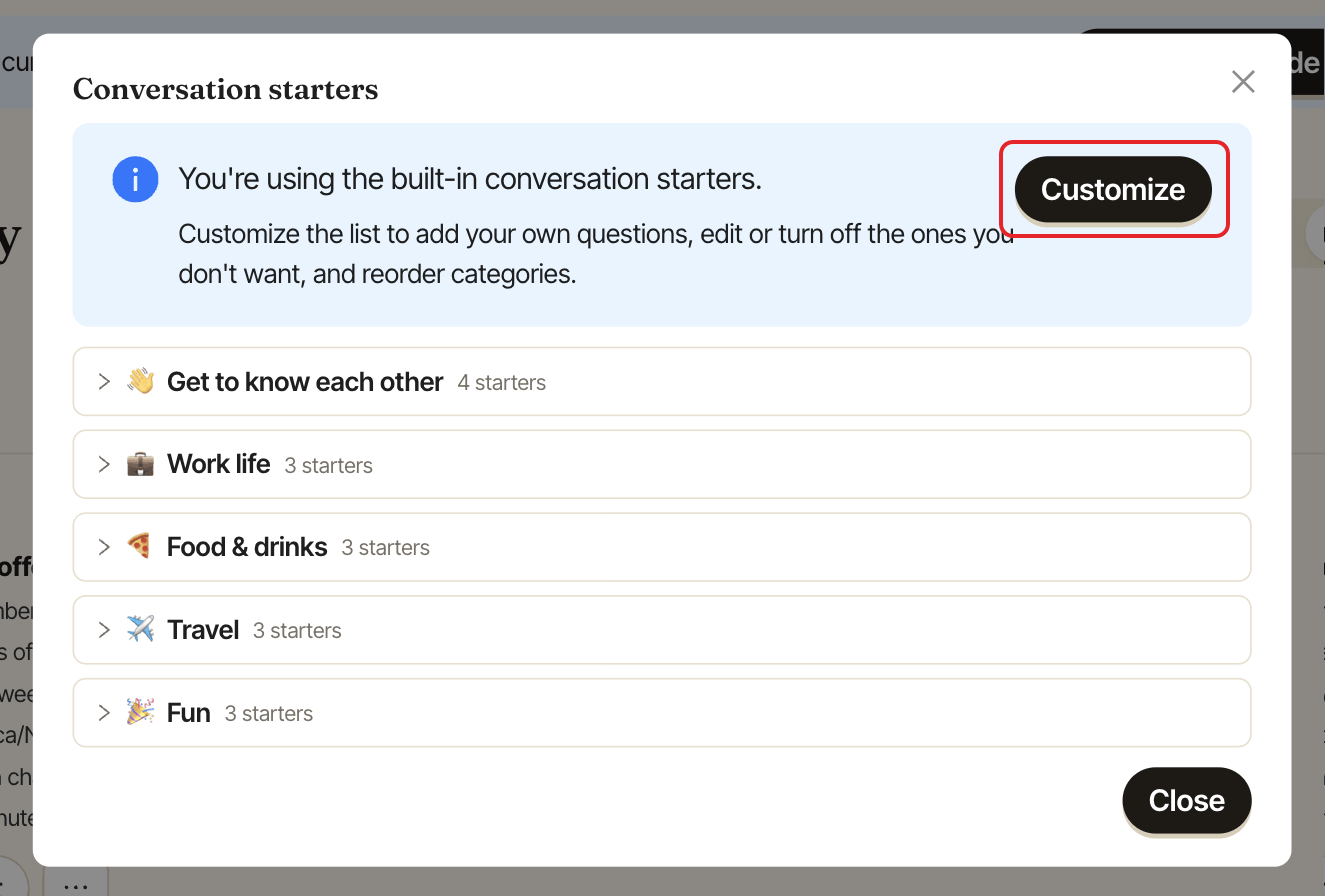This screenshot has height=896, width=1325.
Task: Click the Customize button
Action: pos(1113,189)
